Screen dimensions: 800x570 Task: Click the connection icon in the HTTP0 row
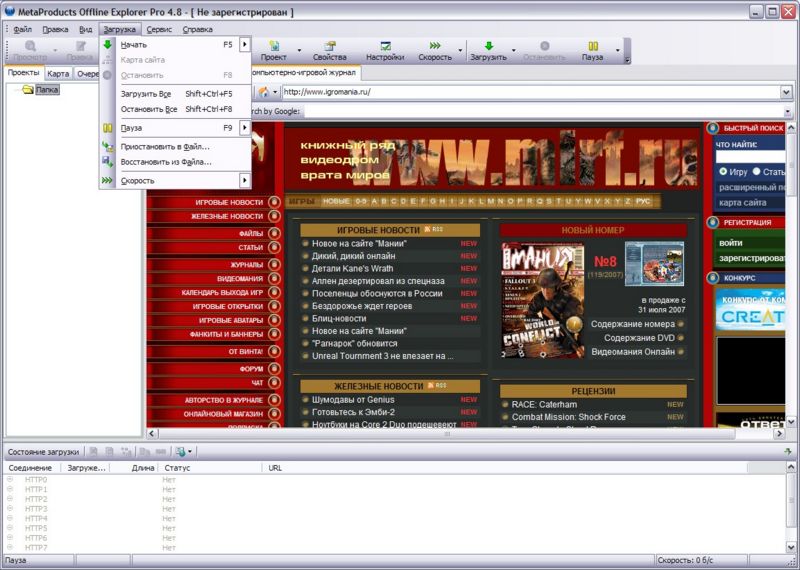point(10,479)
